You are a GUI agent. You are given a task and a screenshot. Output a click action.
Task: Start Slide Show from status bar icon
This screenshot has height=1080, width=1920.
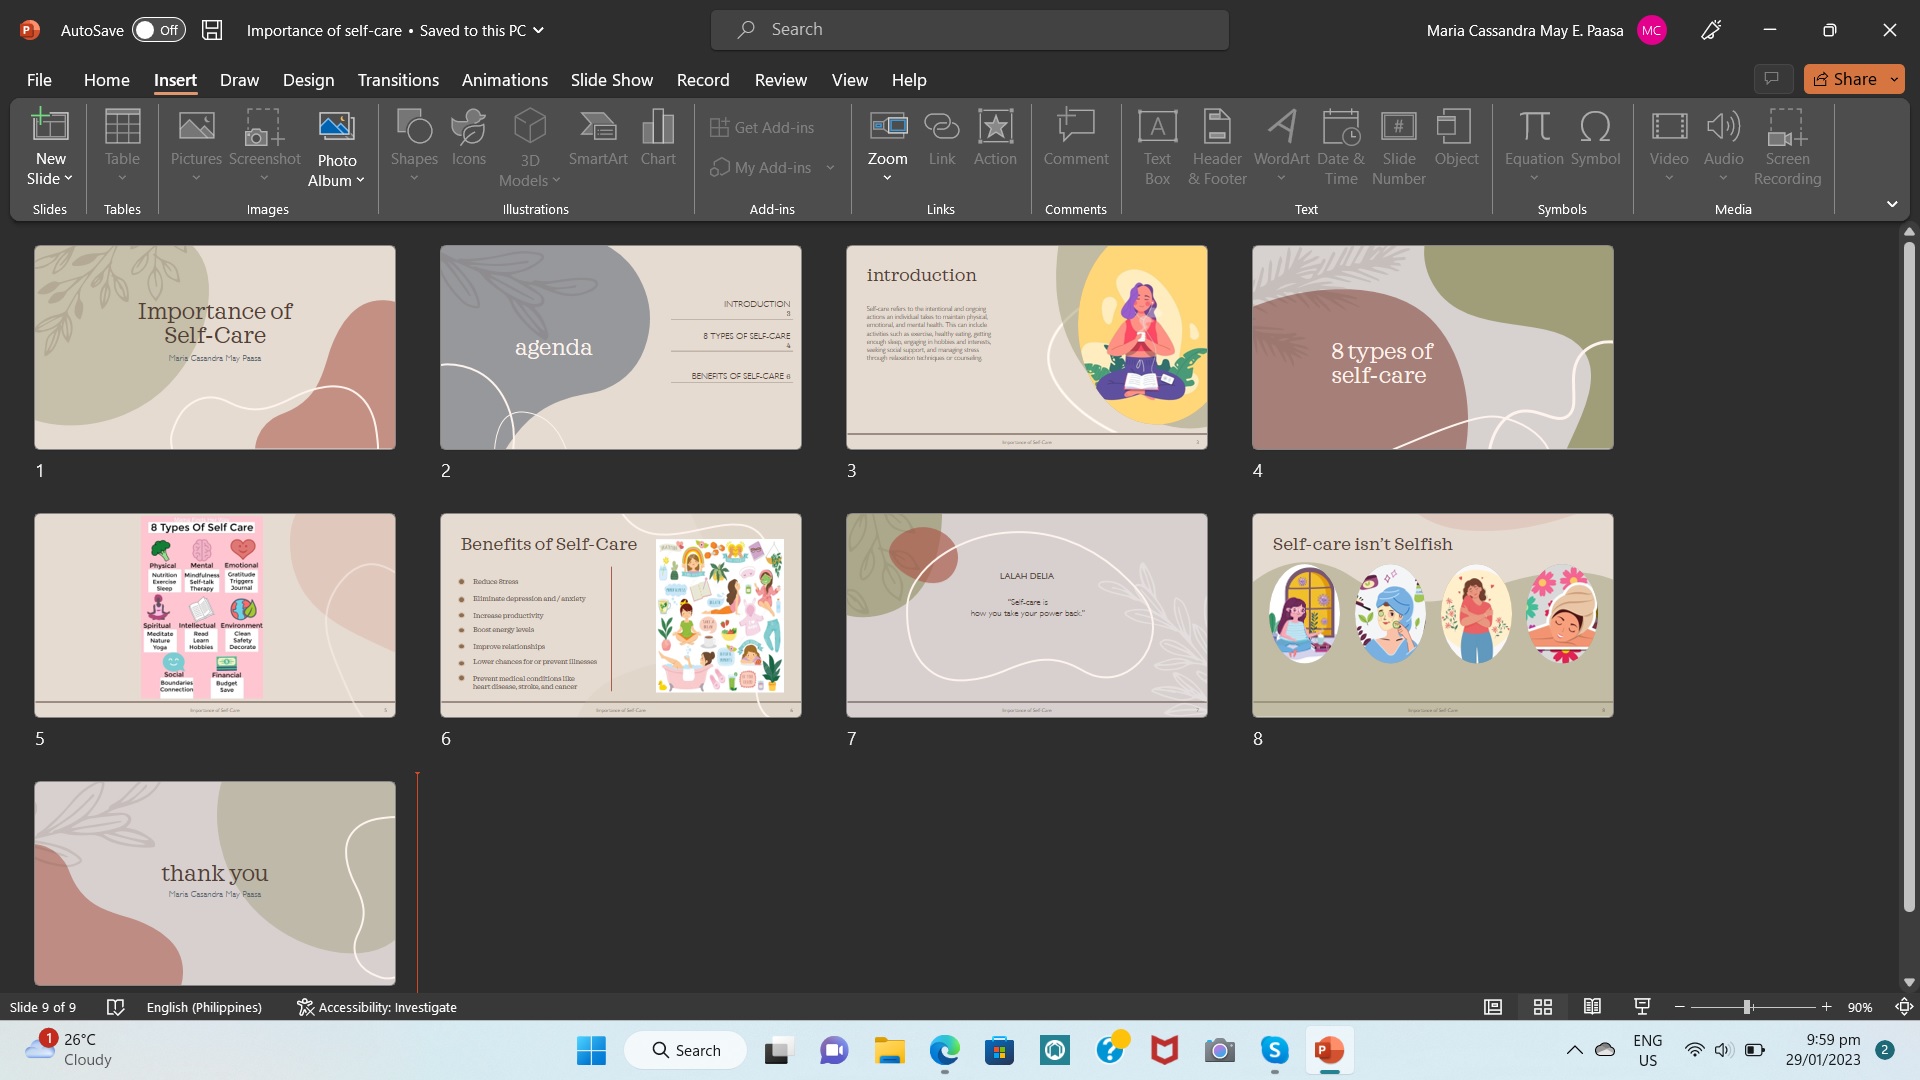[1642, 1007]
